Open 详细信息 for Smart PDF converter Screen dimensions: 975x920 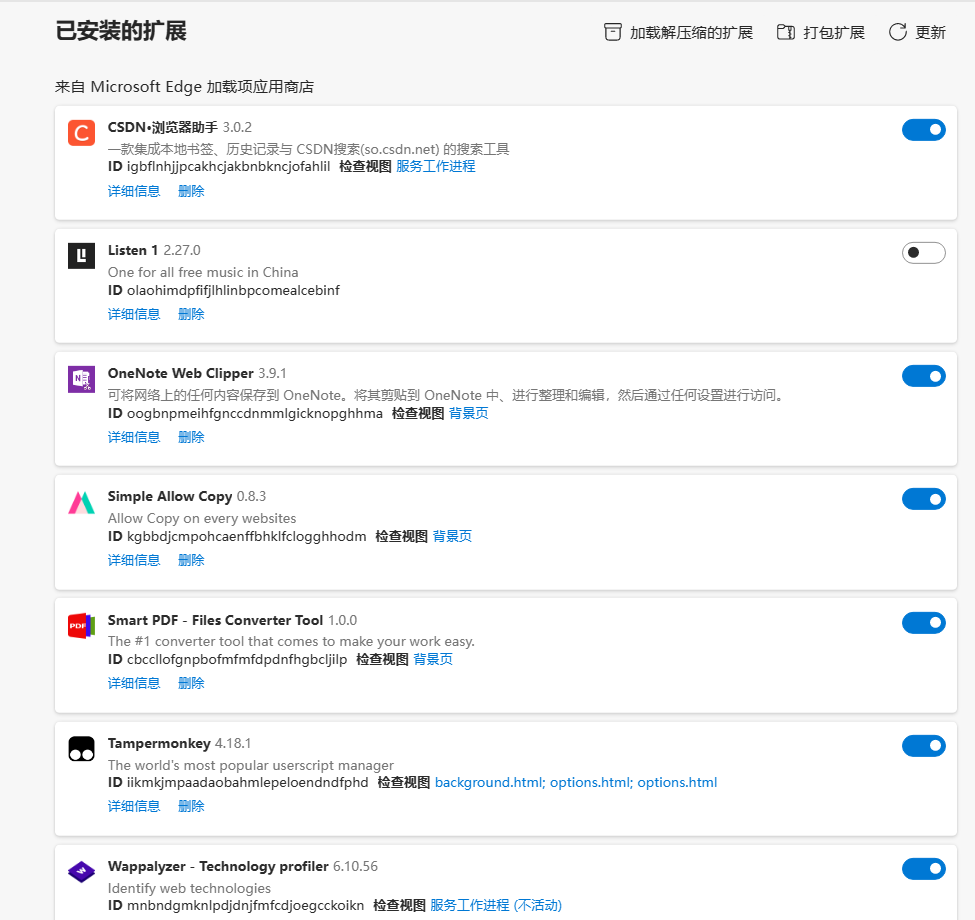click(134, 683)
